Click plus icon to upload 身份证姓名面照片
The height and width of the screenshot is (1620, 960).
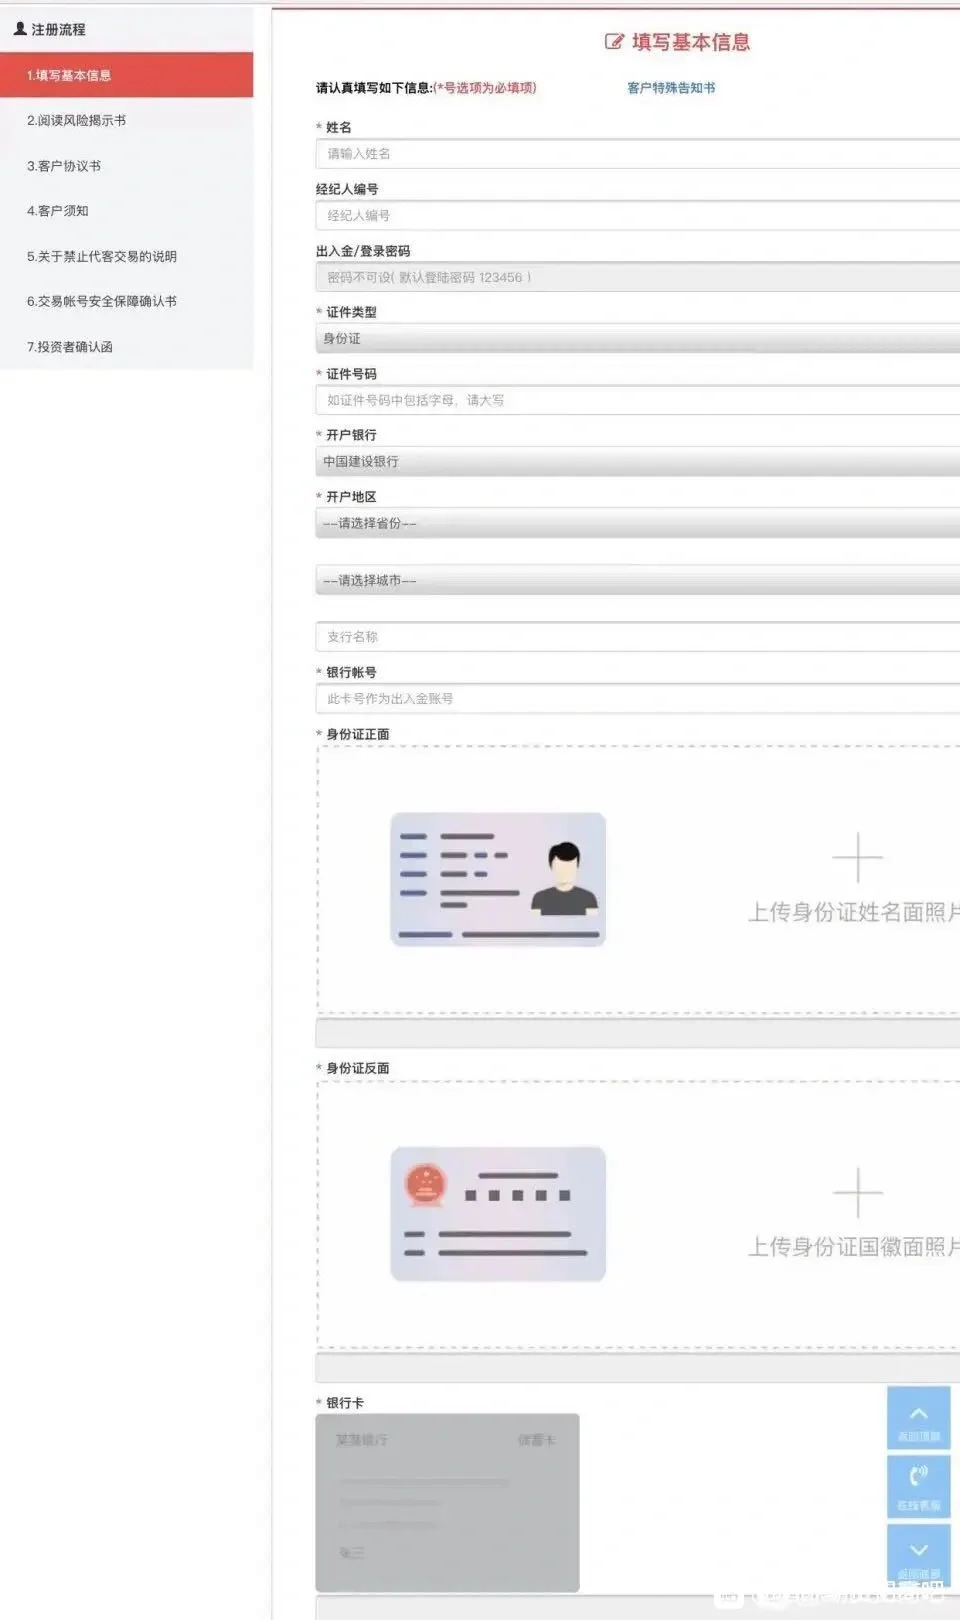[x=857, y=858]
